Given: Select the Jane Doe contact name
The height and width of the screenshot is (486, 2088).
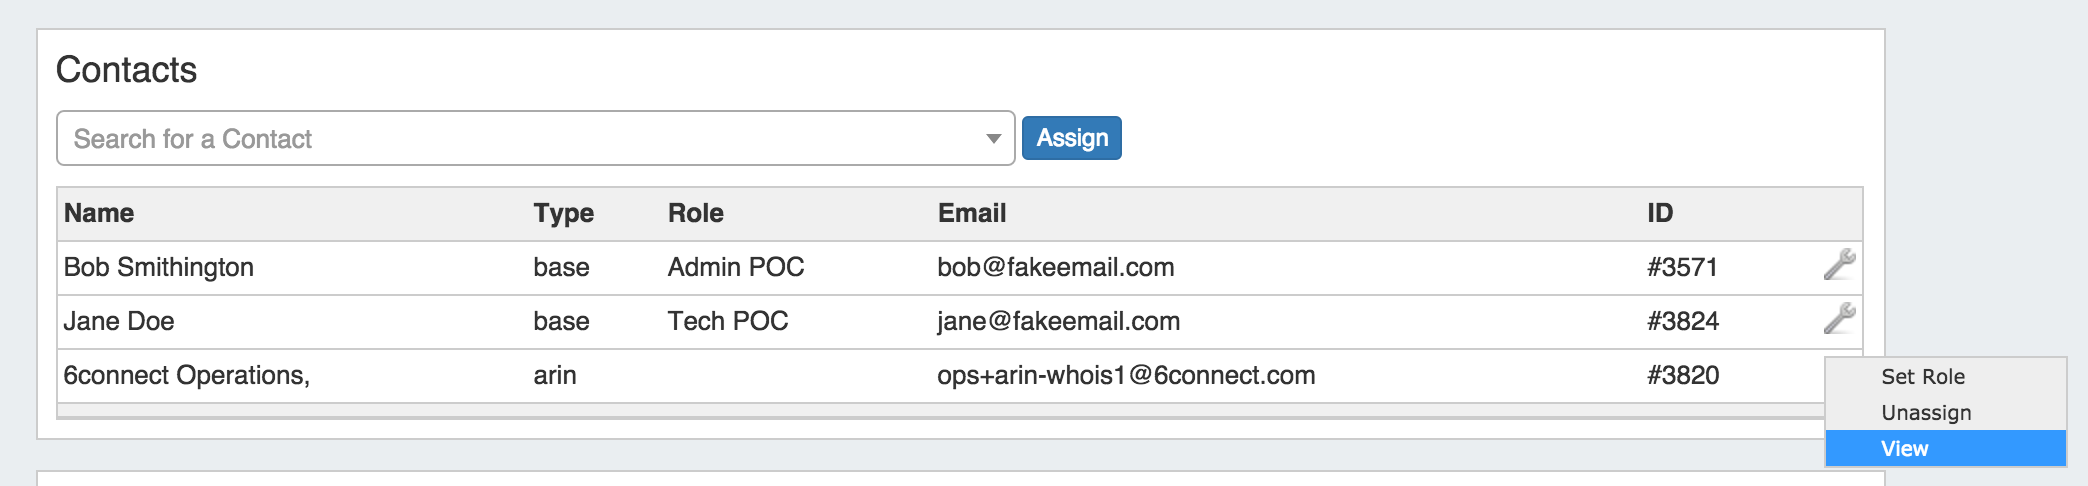Looking at the screenshot, I should 118,321.
